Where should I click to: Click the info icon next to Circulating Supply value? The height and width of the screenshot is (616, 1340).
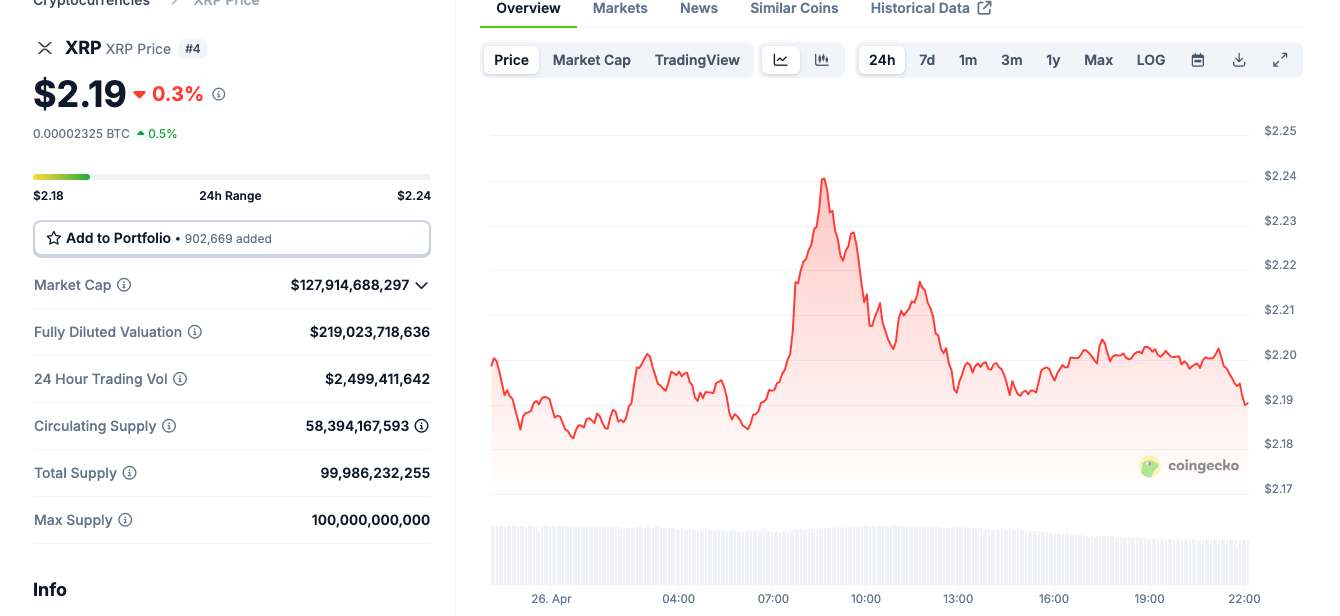[422, 426]
